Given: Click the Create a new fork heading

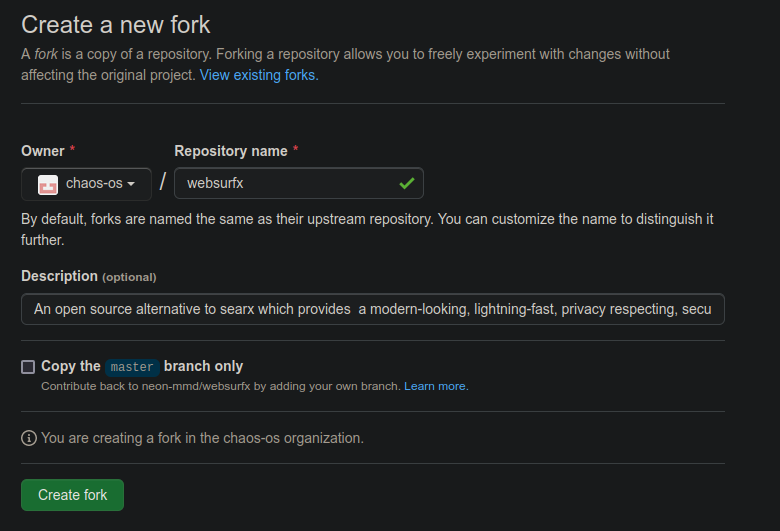Looking at the screenshot, I should pyautogui.click(x=115, y=24).
